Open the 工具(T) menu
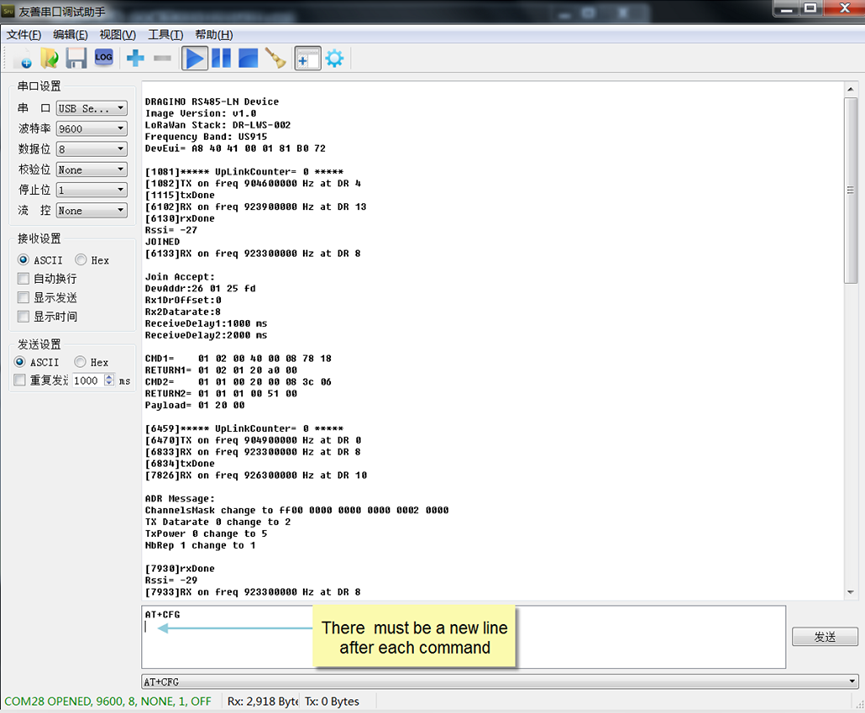Image resolution: width=865 pixels, height=713 pixels. coord(165,35)
